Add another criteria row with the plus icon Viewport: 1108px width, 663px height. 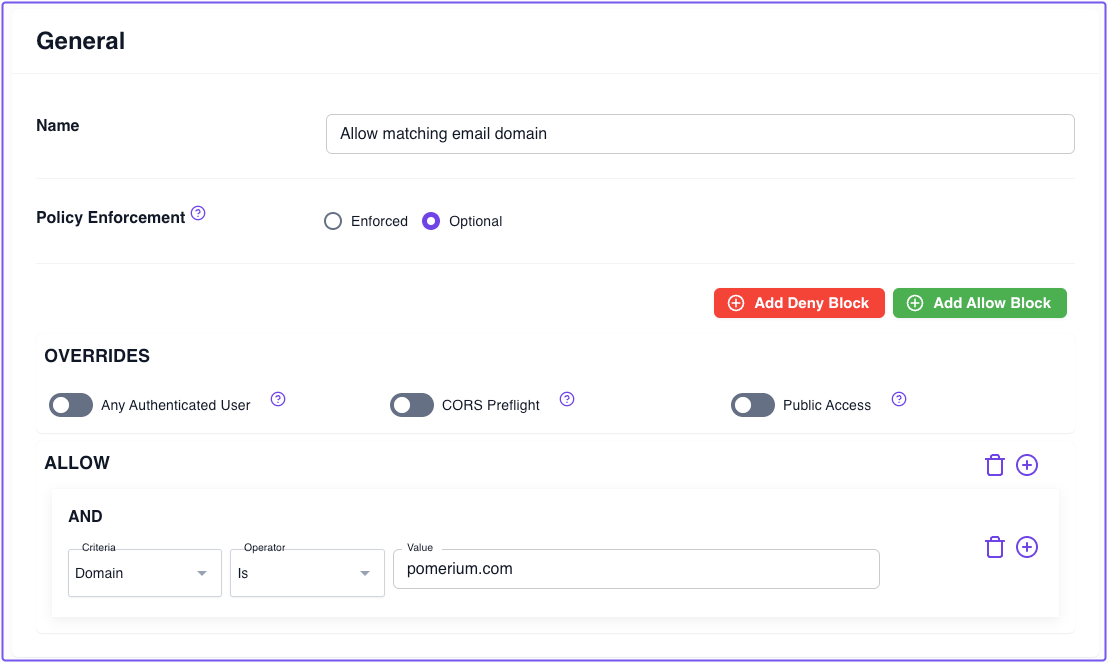click(1026, 547)
